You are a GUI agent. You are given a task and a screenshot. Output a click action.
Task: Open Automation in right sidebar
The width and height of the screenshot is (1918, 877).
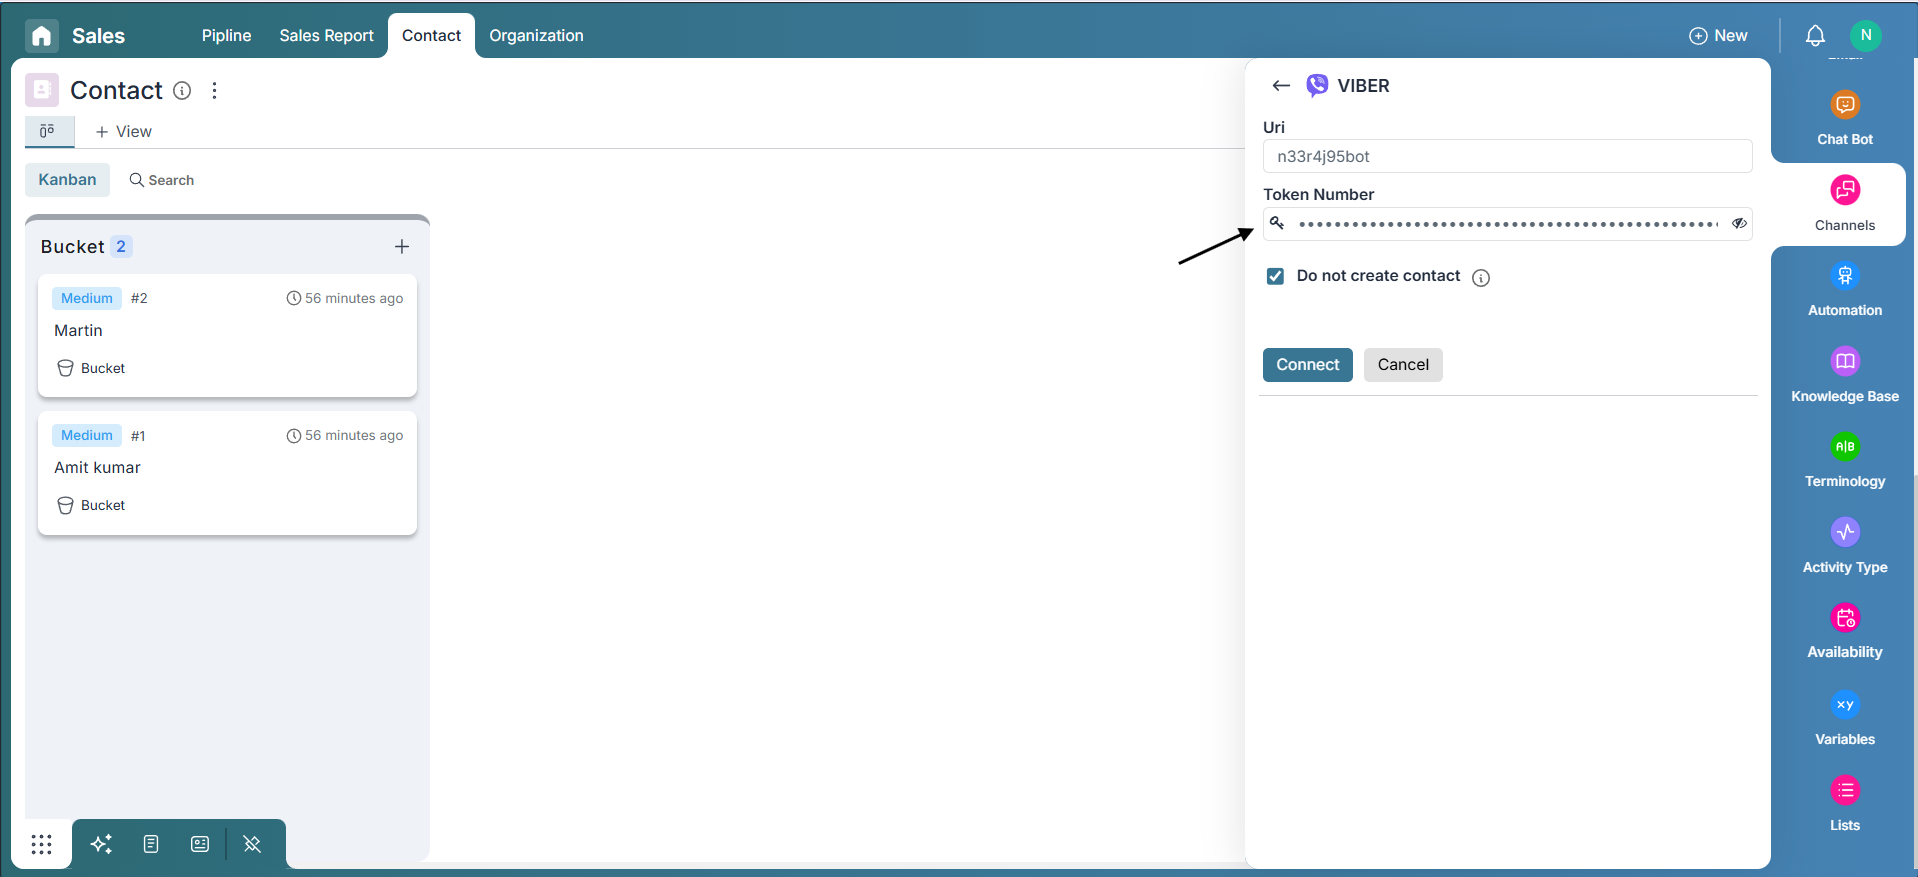point(1845,289)
